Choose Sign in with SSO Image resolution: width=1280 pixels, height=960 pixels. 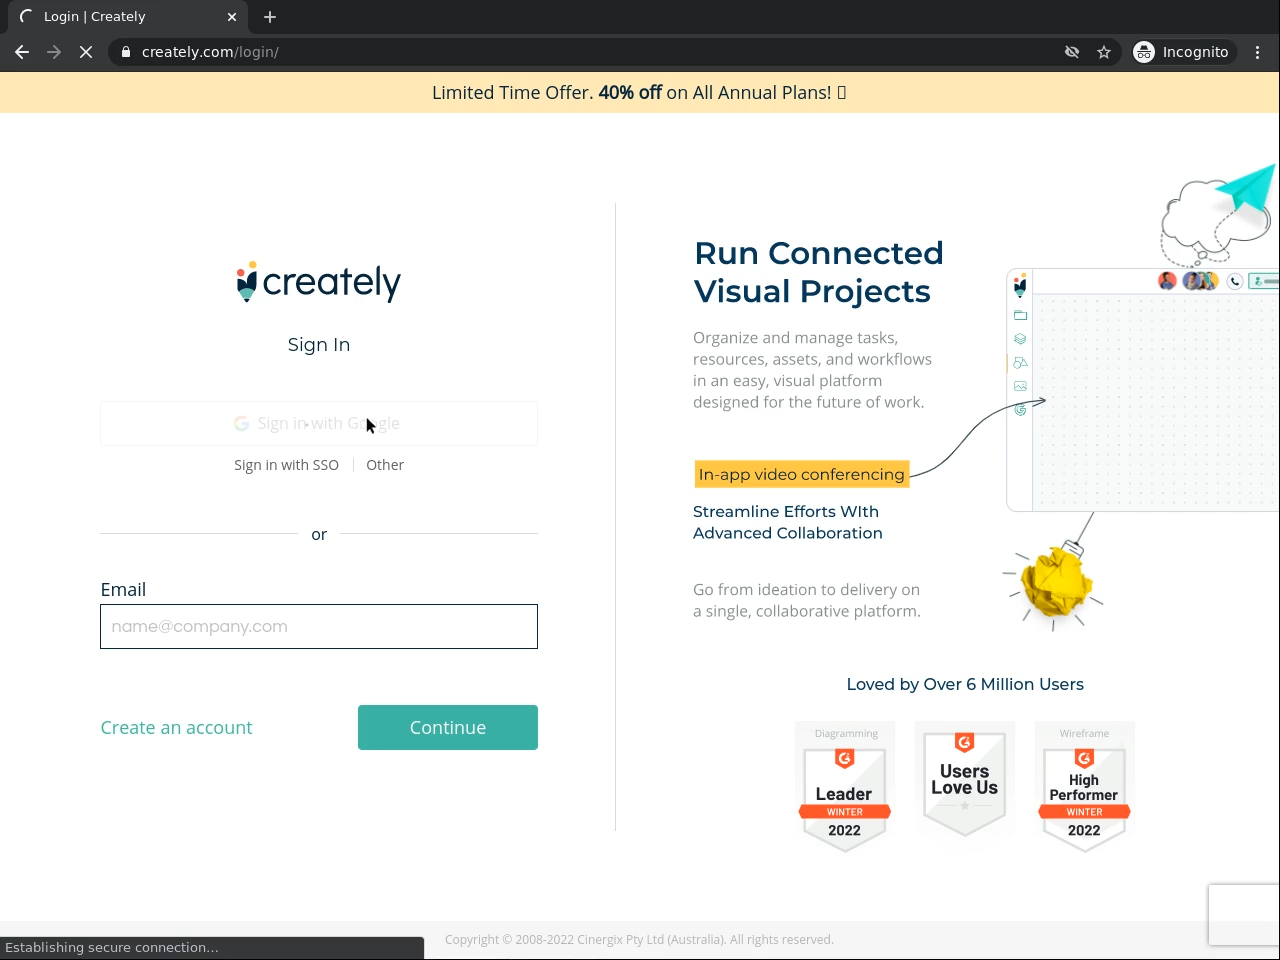tap(286, 465)
